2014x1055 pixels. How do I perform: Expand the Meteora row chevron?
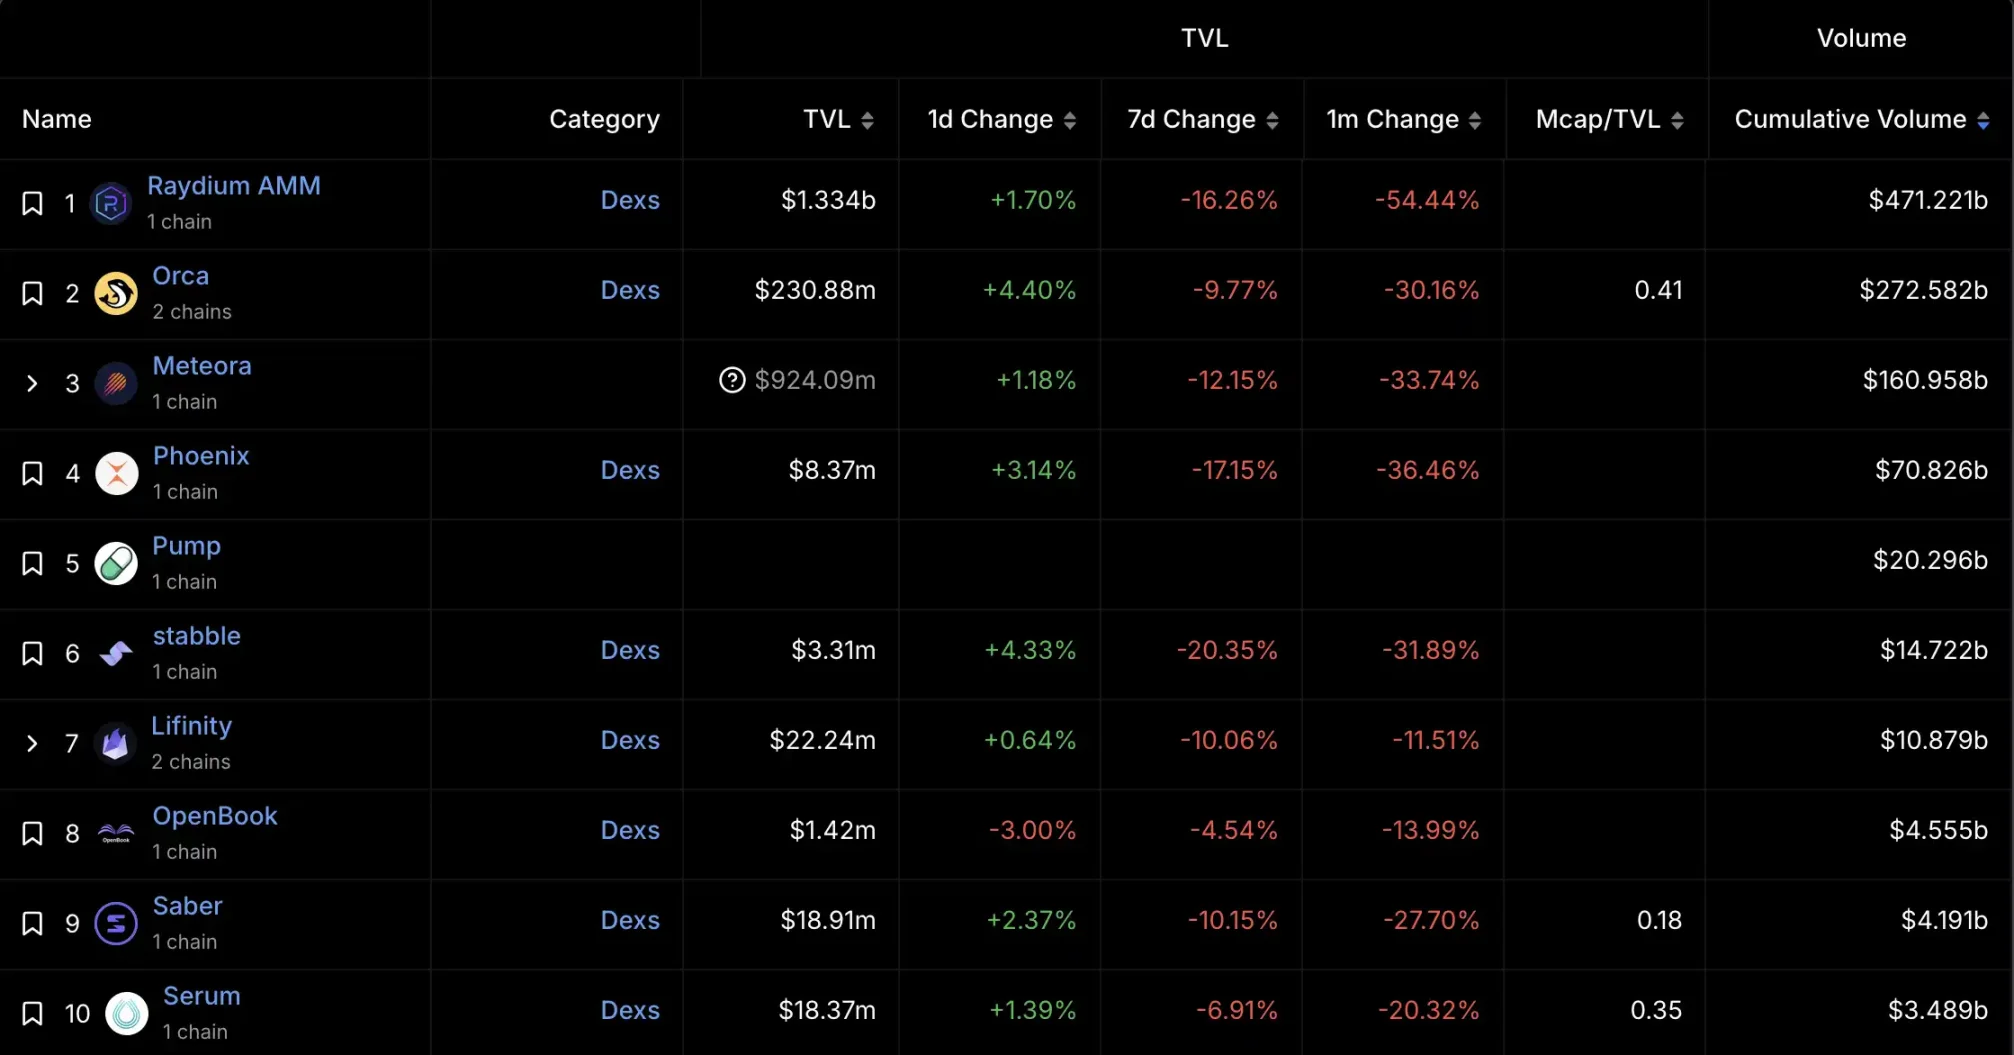click(30, 383)
